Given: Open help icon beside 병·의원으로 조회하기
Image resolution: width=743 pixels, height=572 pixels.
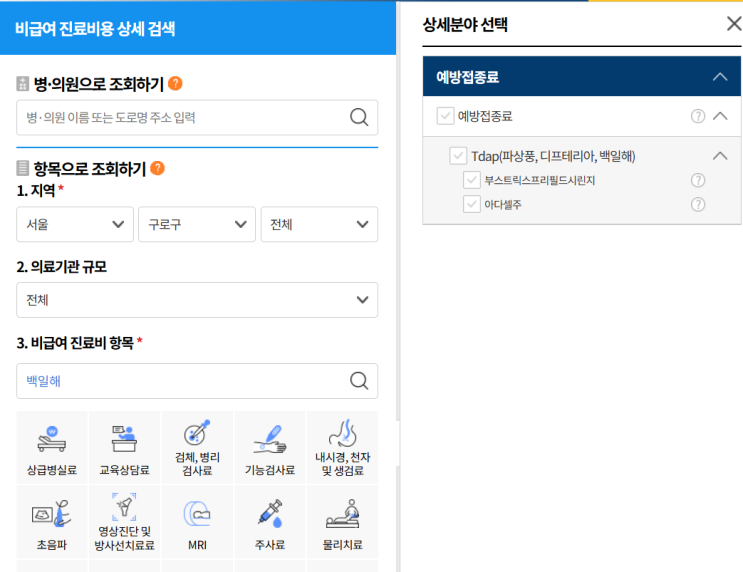Looking at the screenshot, I should click(175, 83).
